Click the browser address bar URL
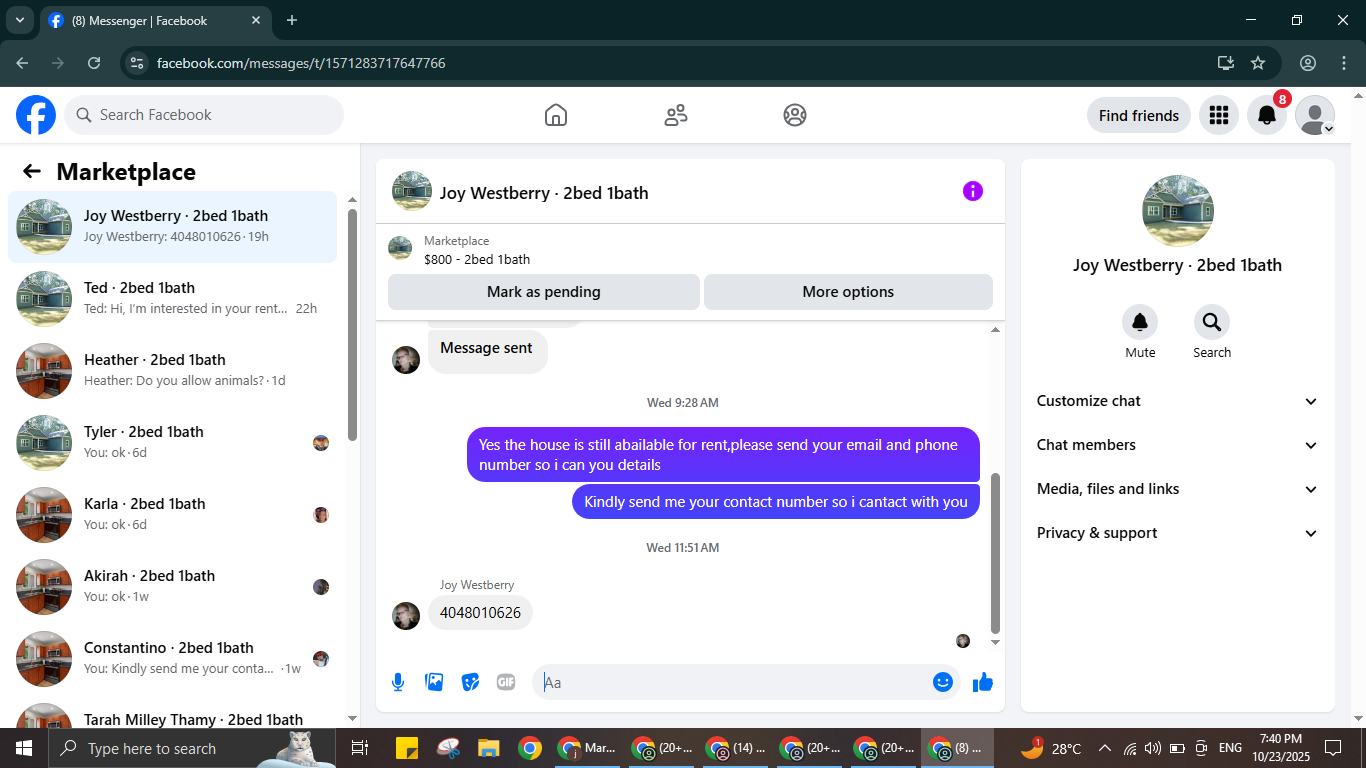The width and height of the screenshot is (1366, 768). click(301, 63)
